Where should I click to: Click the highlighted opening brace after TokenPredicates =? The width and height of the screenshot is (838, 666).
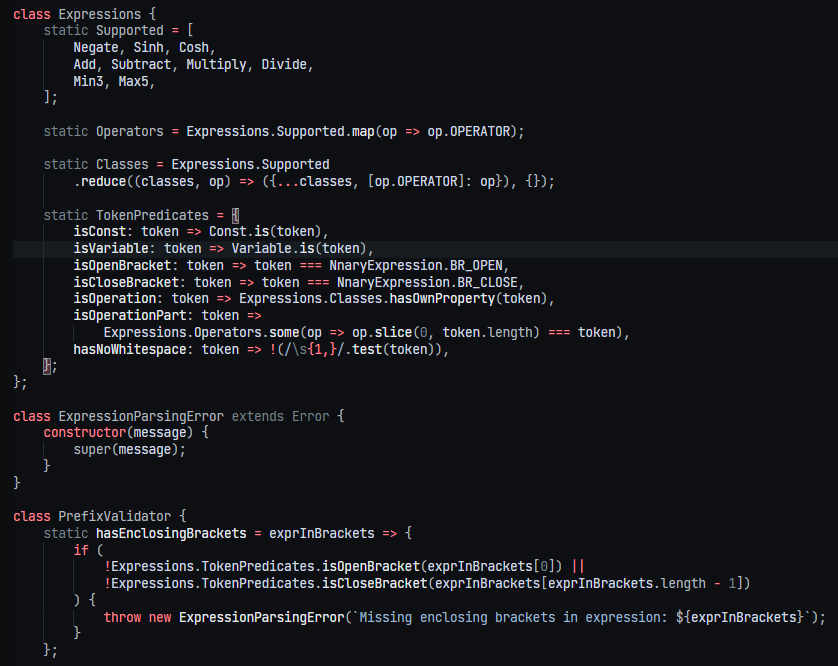(235, 215)
